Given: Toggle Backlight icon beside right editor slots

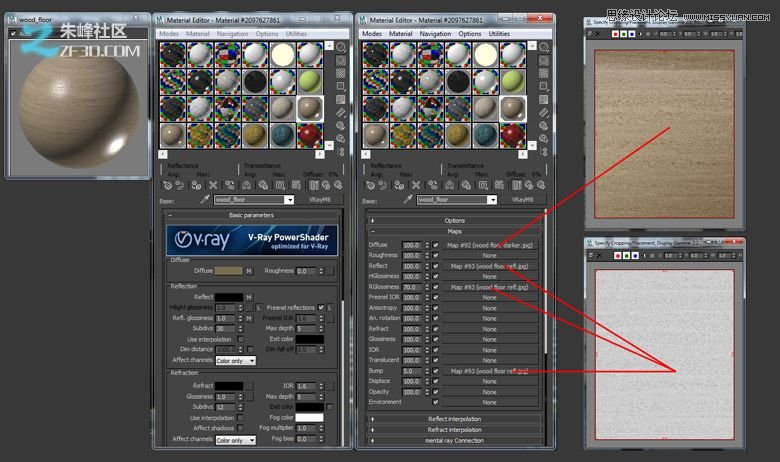Looking at the screenshot, I should [x=544, y=61].
